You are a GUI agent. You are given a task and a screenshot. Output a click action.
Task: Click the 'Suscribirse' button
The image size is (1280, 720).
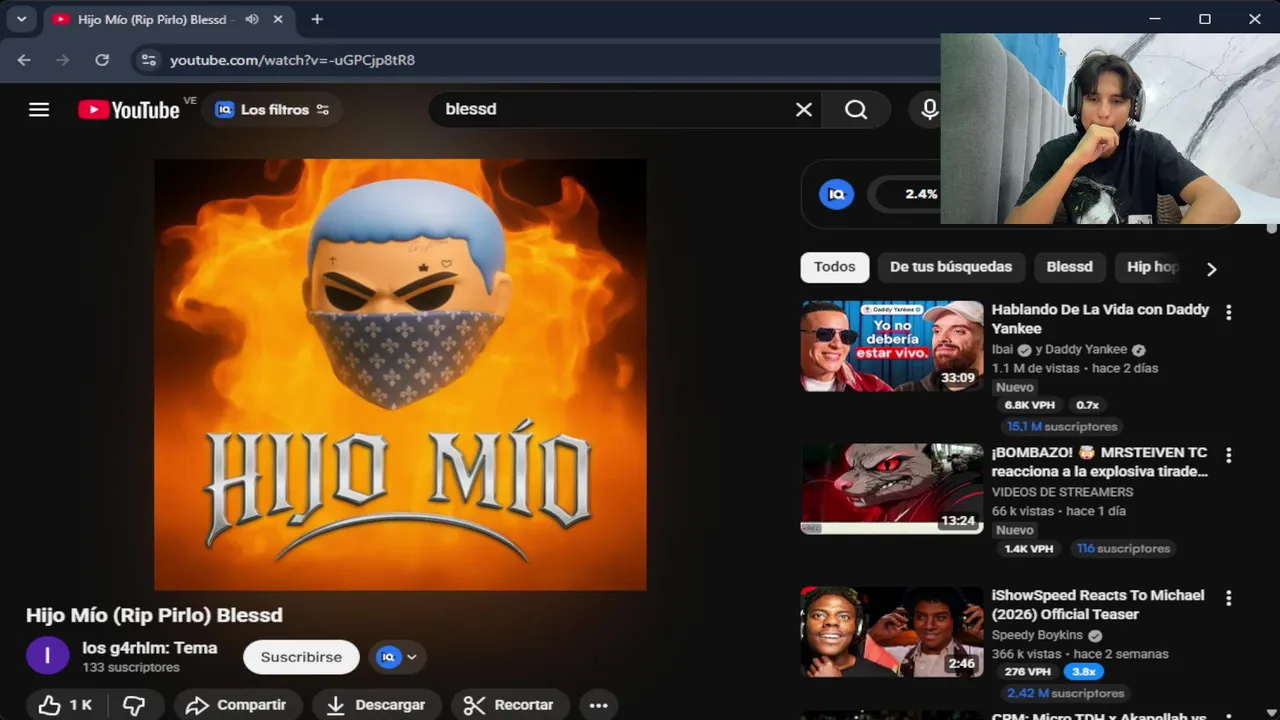point(301,657)
